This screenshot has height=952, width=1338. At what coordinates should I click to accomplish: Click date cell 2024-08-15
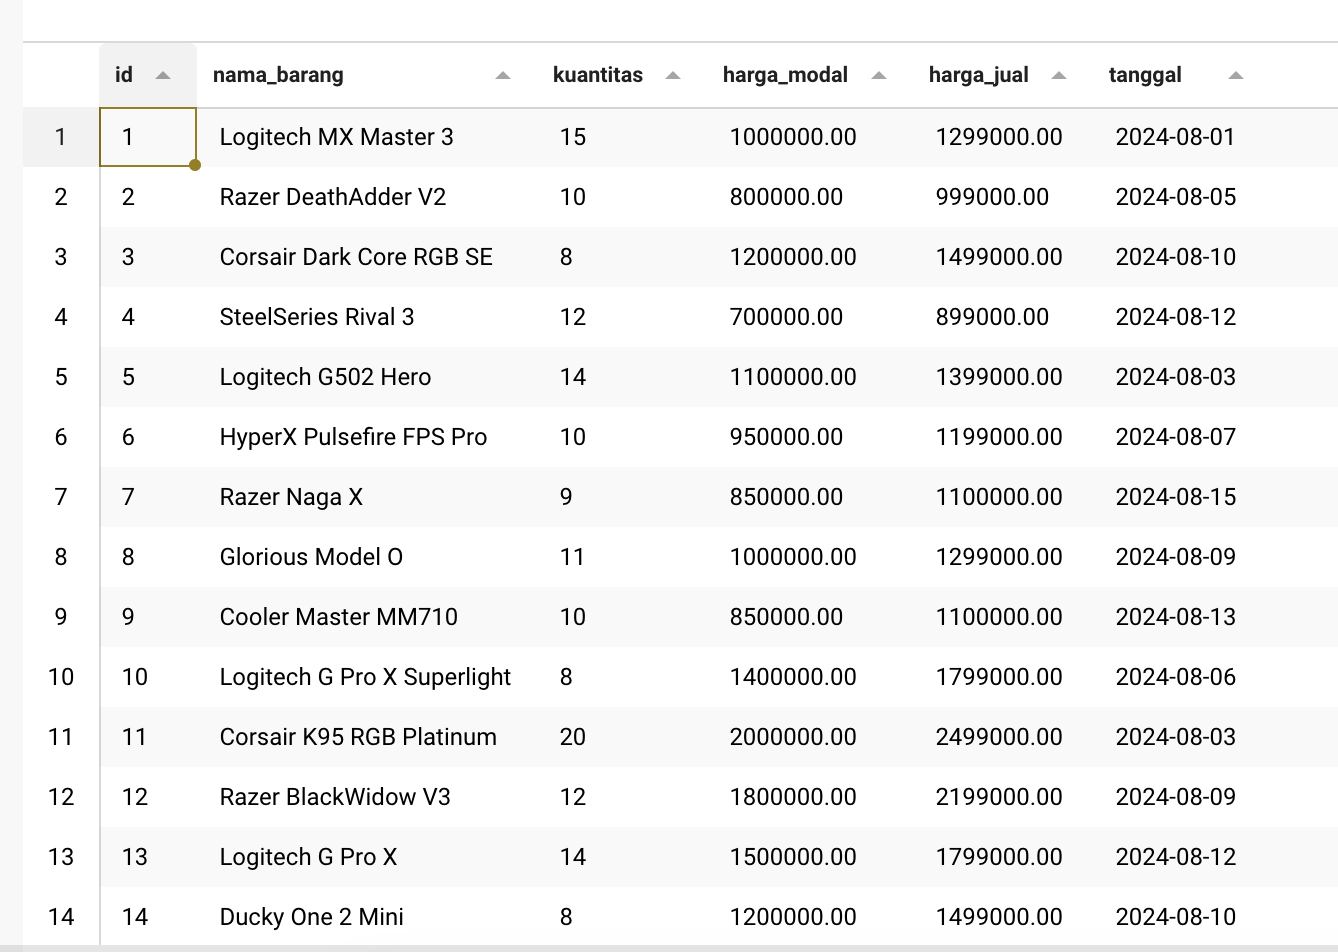click(1176, 497)
